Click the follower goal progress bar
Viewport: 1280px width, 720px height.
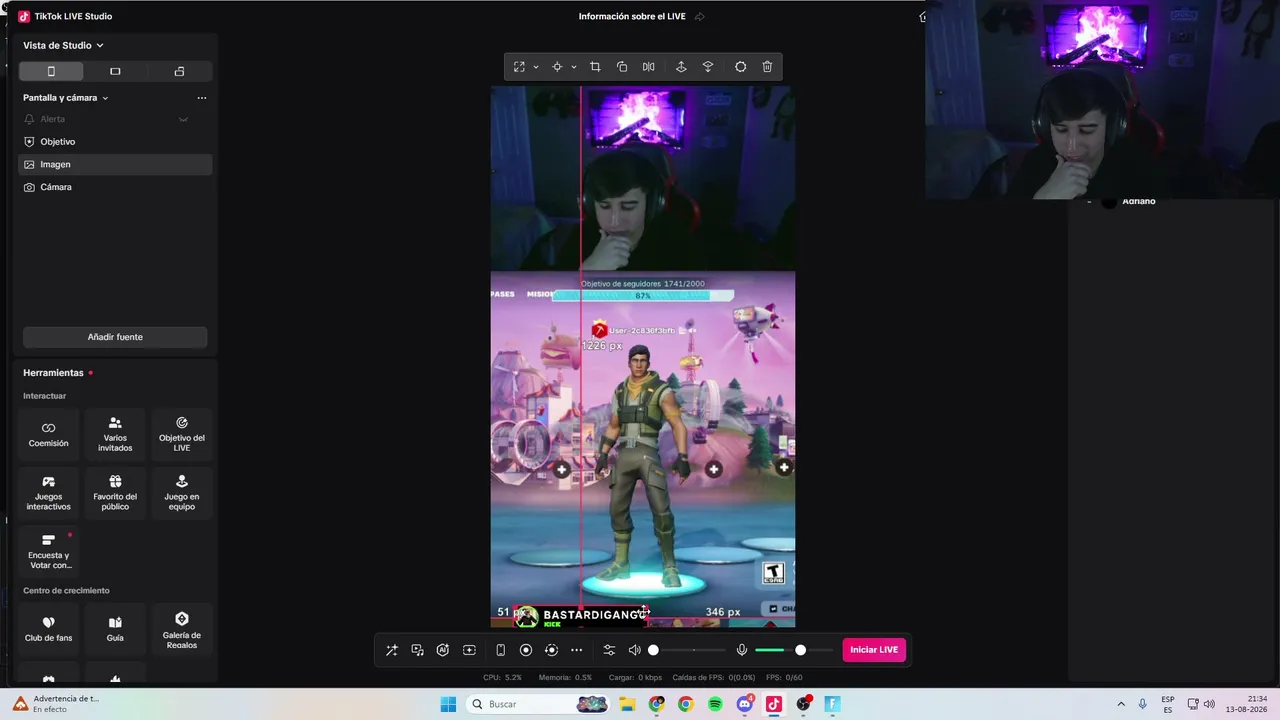click(x=643, y=296)
